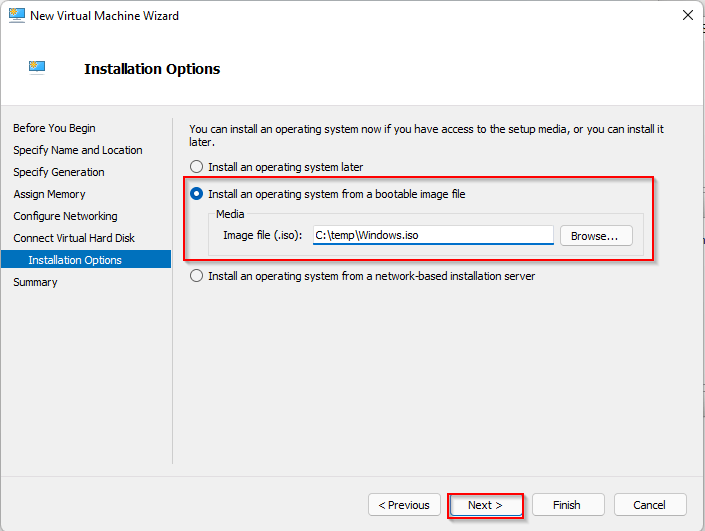The height and width of the screenshot is (531, 705).
Task: Select 'Install an operating system later' option
Action: click(197, 167)
